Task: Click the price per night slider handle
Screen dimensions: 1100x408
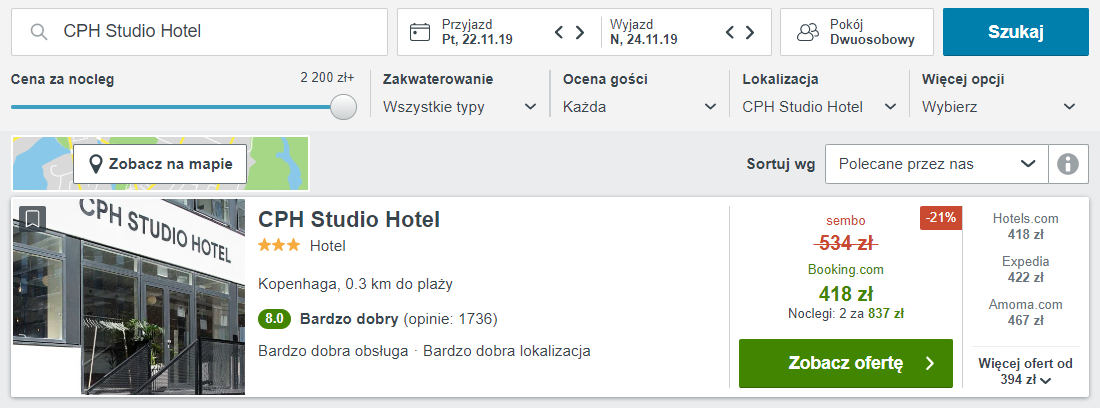Action: click(343, 106)
